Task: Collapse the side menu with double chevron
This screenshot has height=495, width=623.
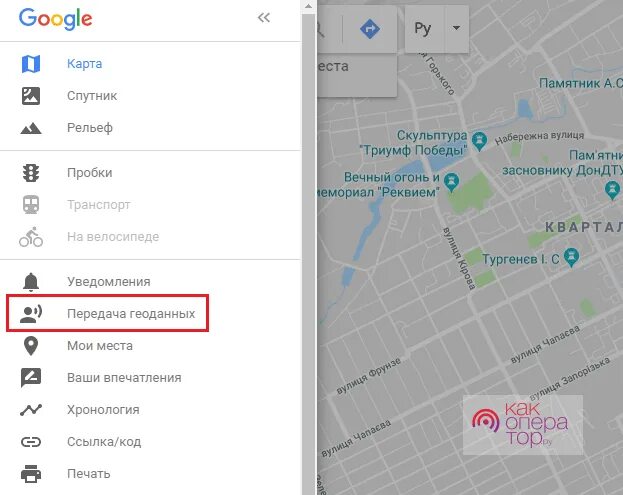Action: (x=264, y=17)
